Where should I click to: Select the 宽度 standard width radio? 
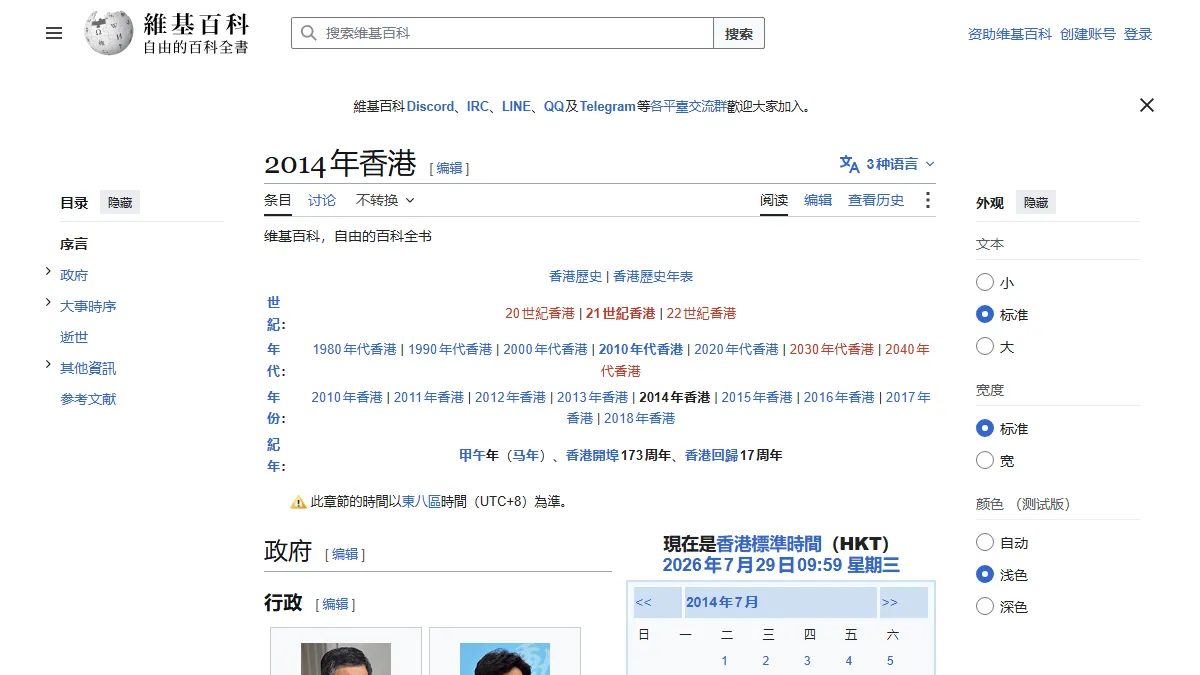tap(985, 428)
